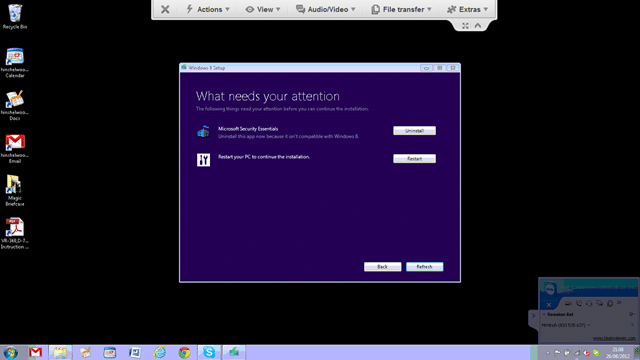640x360 pixels.
Task: Toggle full screen icon under toolbar
Action: pyautogui.click(x=465, y=26)
